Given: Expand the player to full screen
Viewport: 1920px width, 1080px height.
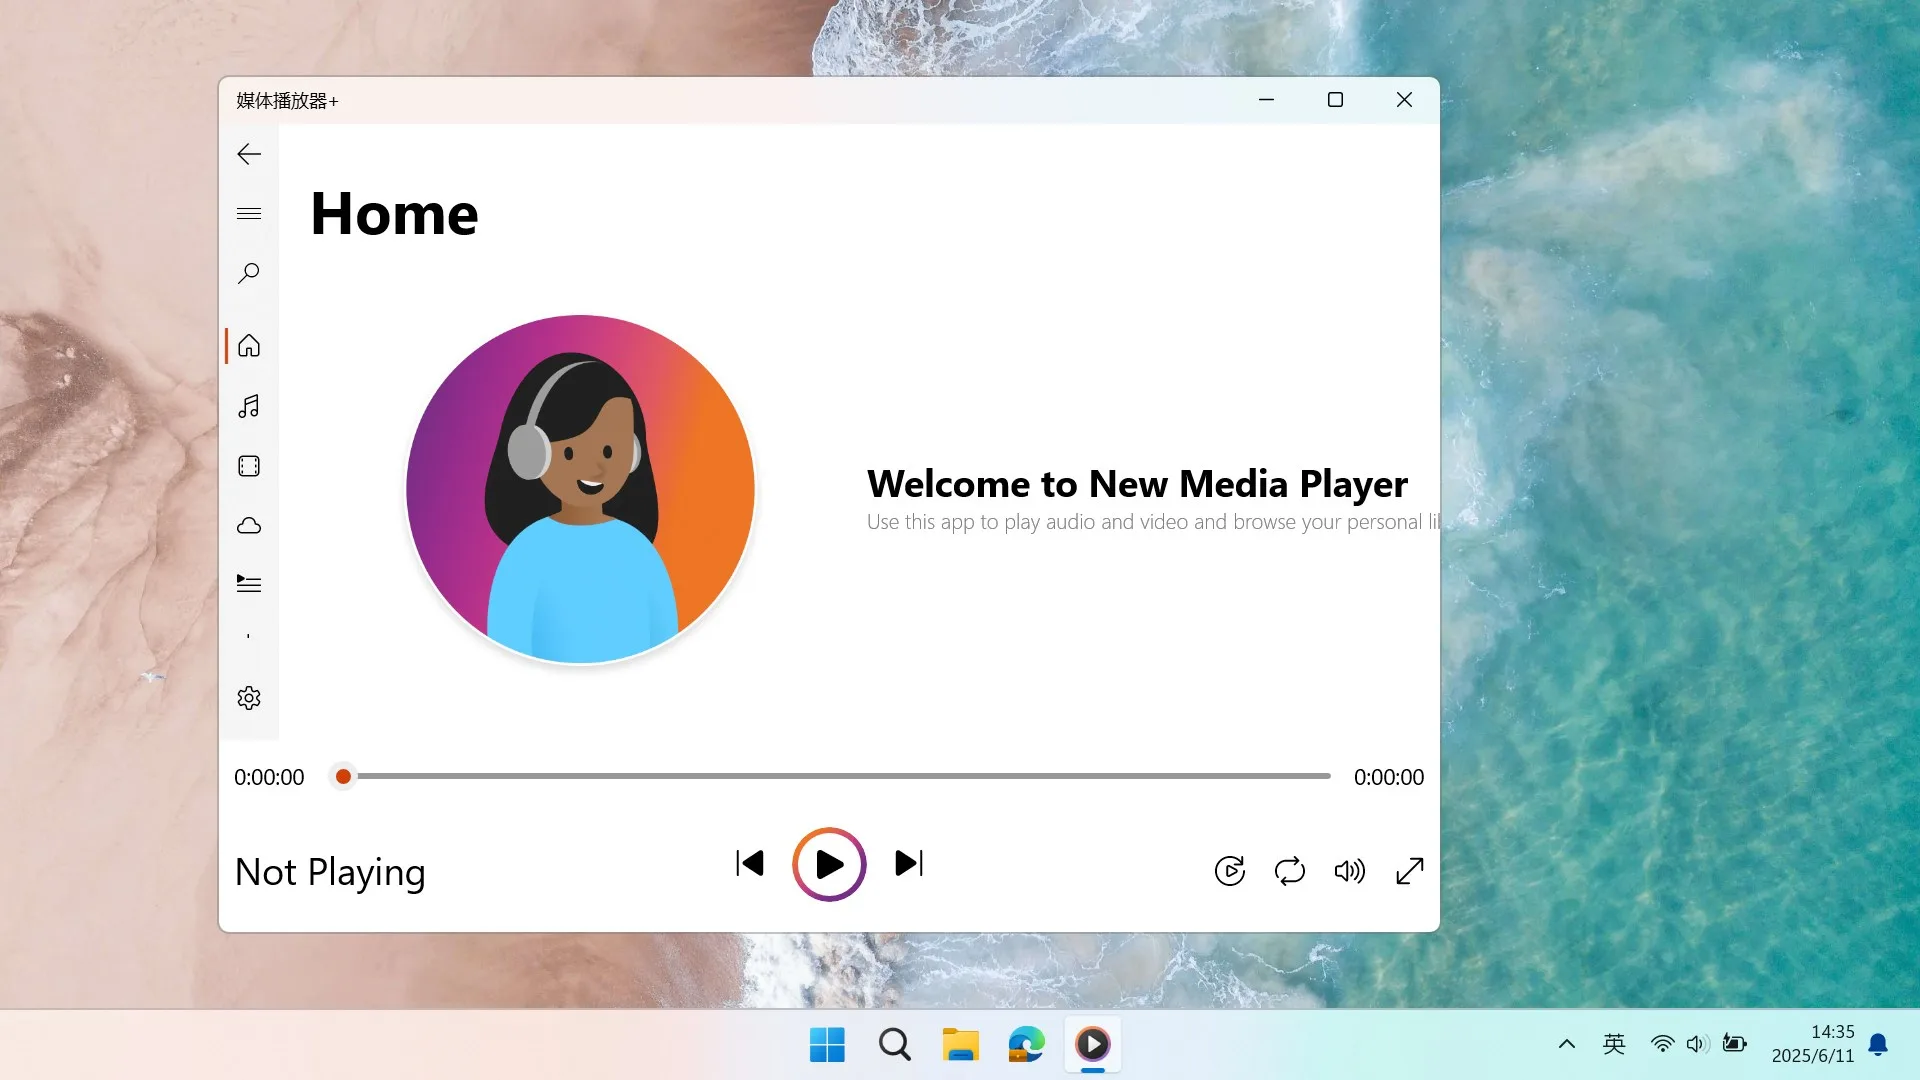Looking at the screenshot, I should [1410, 871].
